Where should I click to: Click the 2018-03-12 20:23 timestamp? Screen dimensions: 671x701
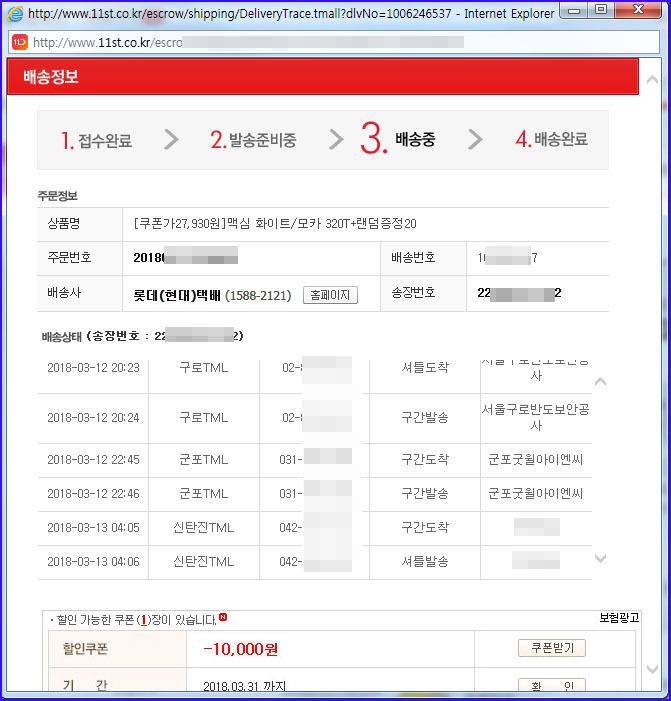[x=93, y=368]
